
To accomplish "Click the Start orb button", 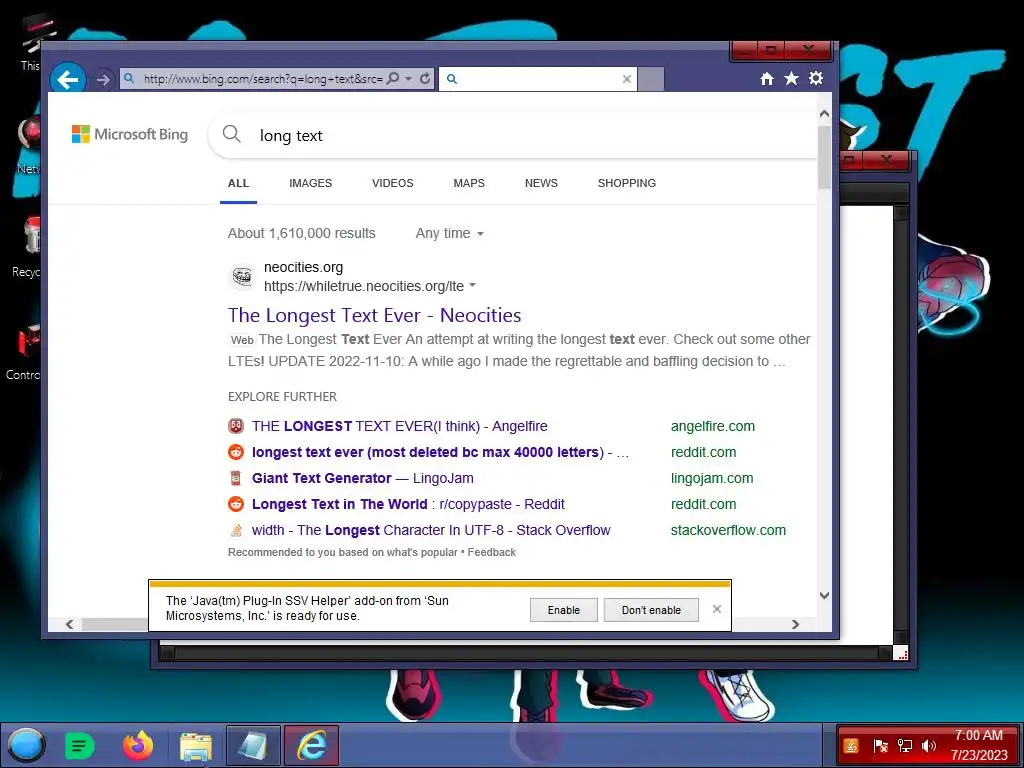I will tap(25, 745).
